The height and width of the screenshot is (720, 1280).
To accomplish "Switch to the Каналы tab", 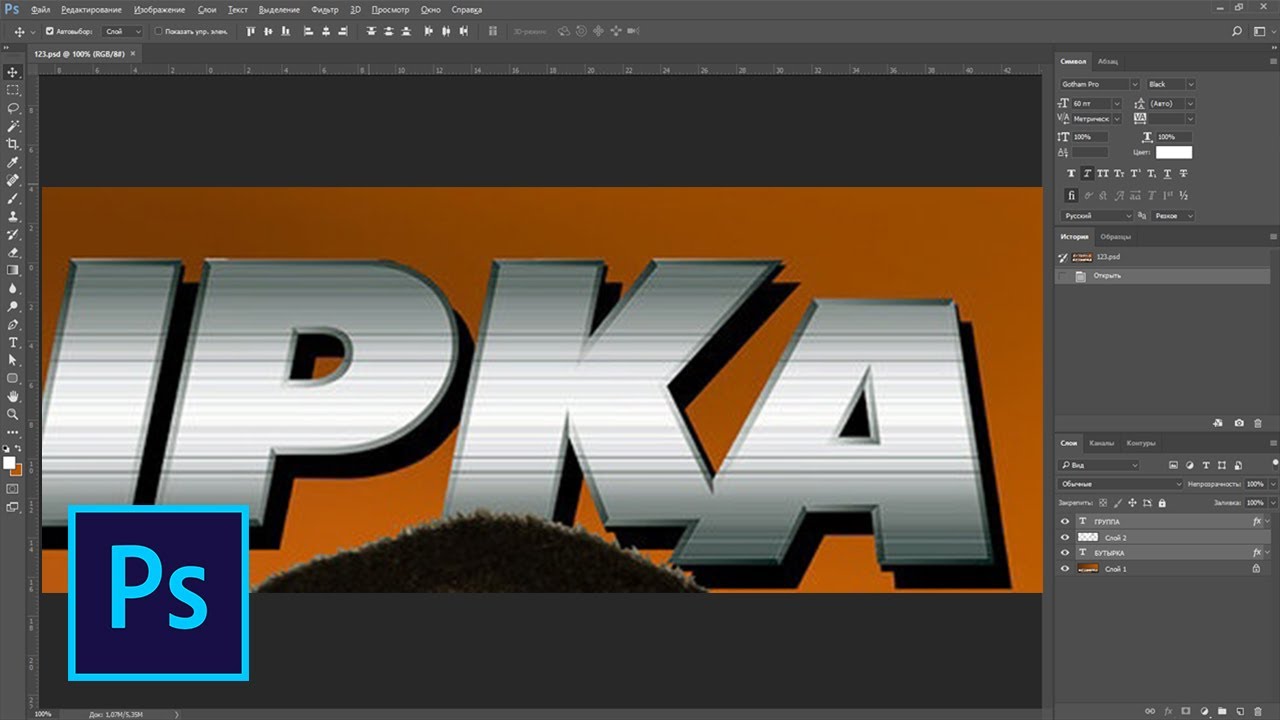I will tap(1101, 443).
